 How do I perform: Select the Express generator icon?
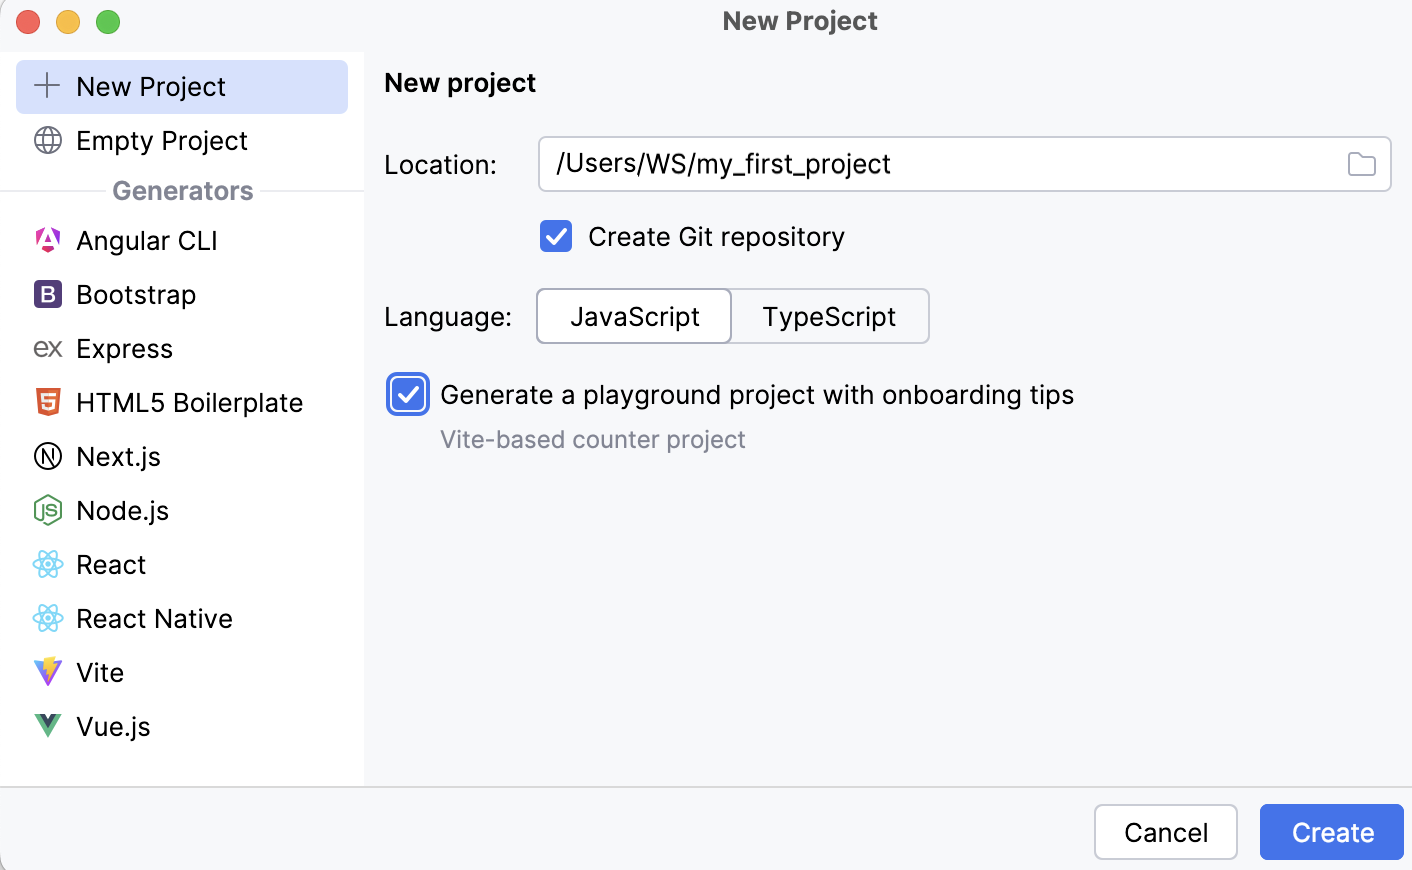coord(47,348)
